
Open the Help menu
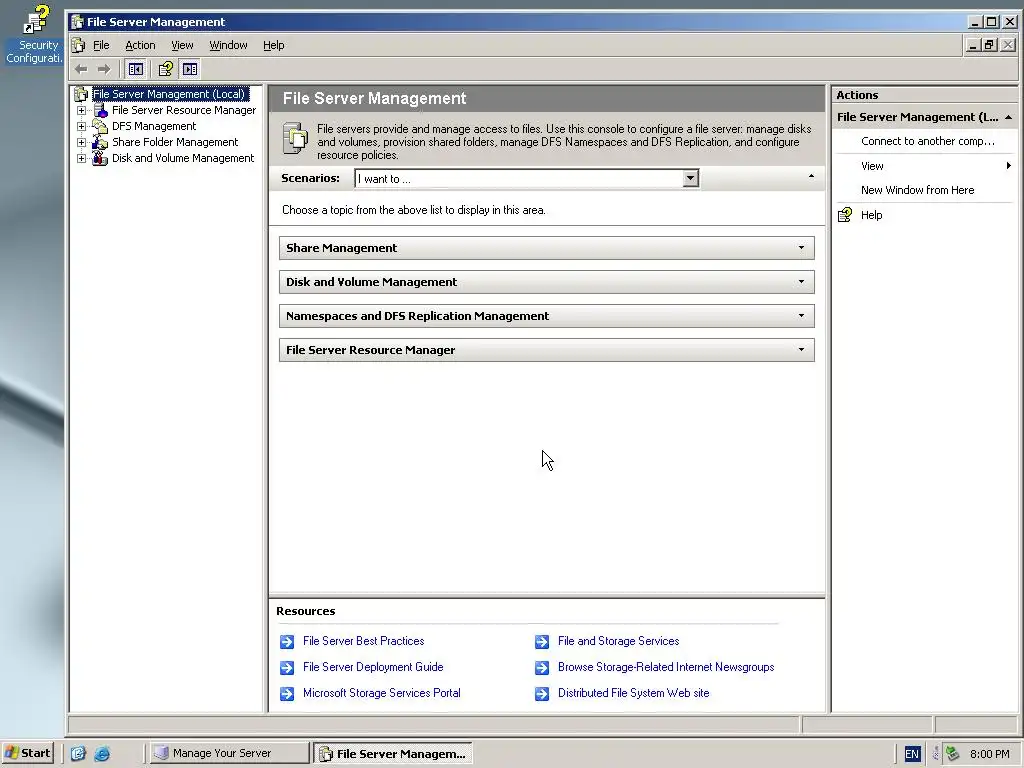[x=274, y=45]
